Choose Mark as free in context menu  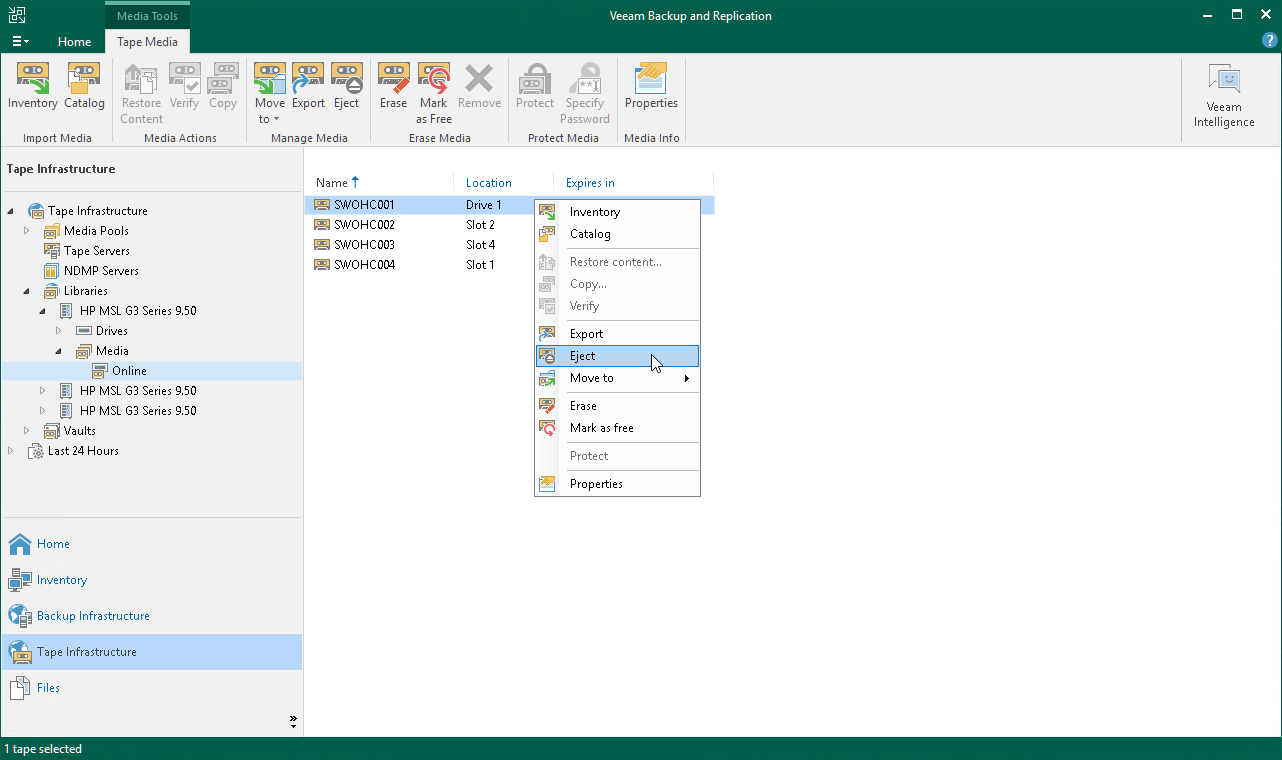point(617,428)
